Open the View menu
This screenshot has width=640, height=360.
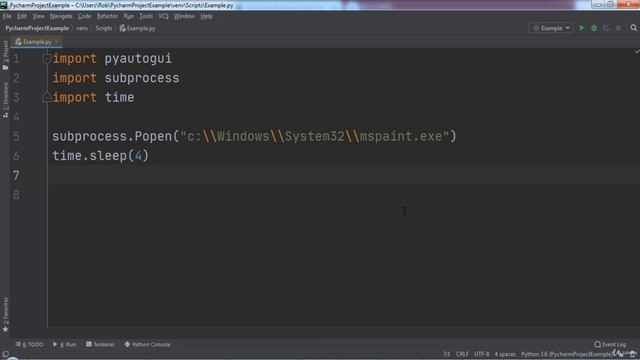pyautogui.click(x=38, y=16)
